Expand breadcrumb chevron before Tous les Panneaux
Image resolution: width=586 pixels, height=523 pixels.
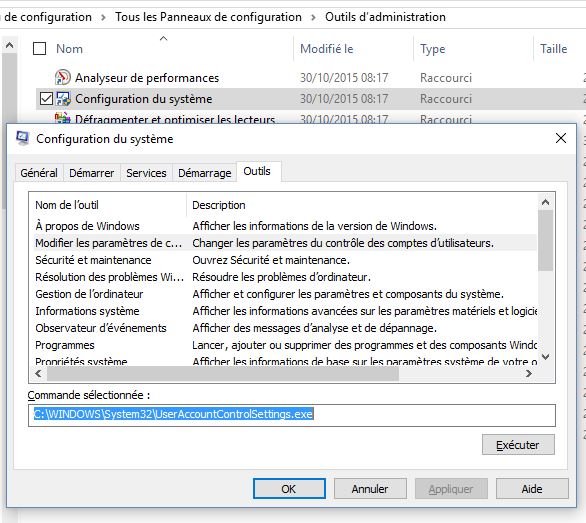pyautogui.click(x=103, y=17)
